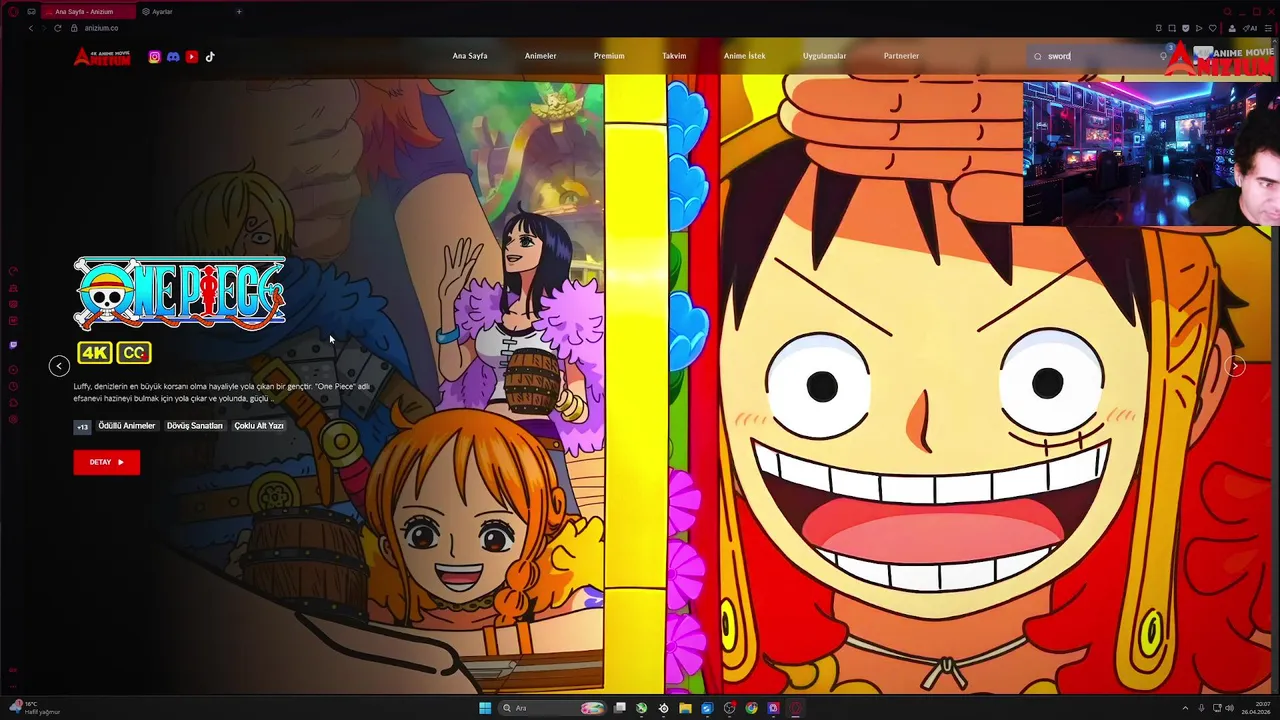Open the Ana Sayfa nav item
This screenshot has height=720, width=1280.
[470, 56]
